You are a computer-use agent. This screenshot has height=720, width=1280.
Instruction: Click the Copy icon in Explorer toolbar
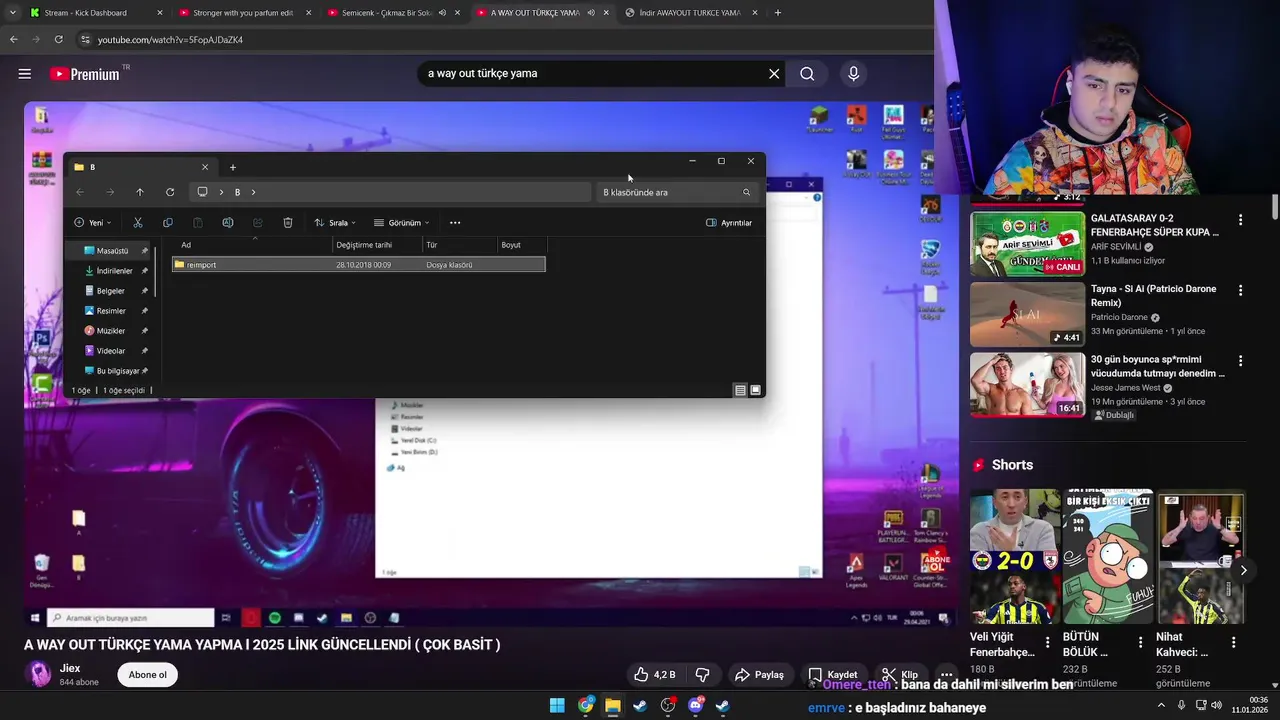(168, 223)
